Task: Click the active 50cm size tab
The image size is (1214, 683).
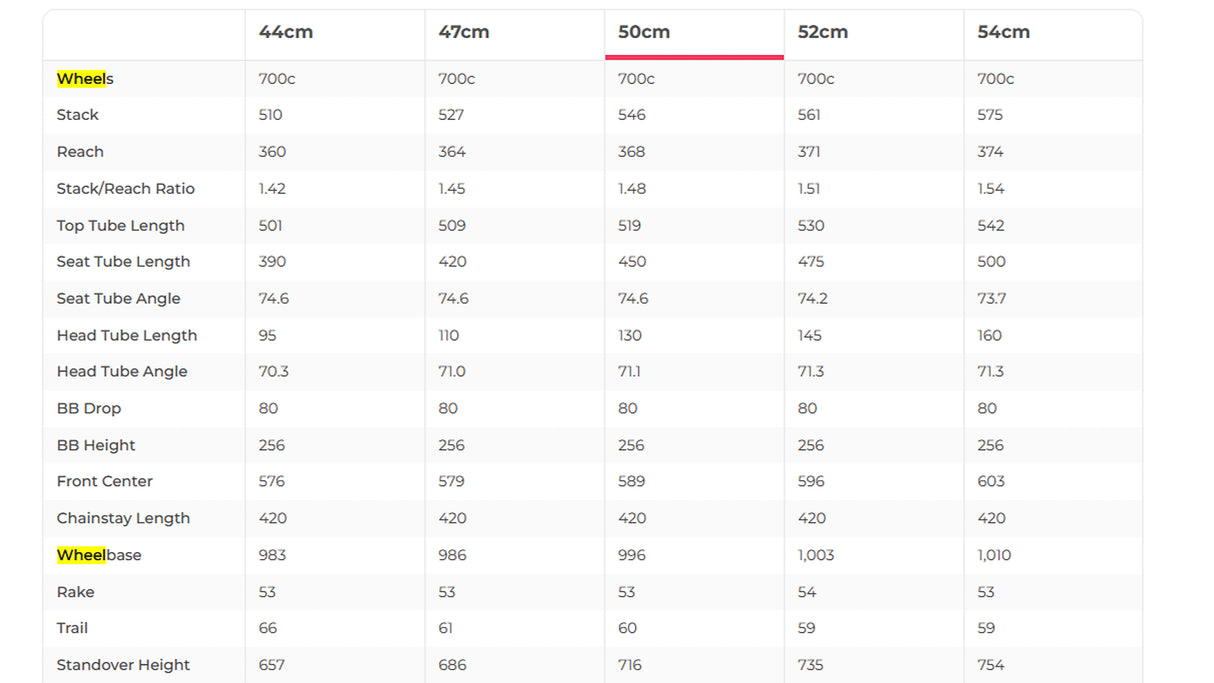Action: click(x=644, y=32)
